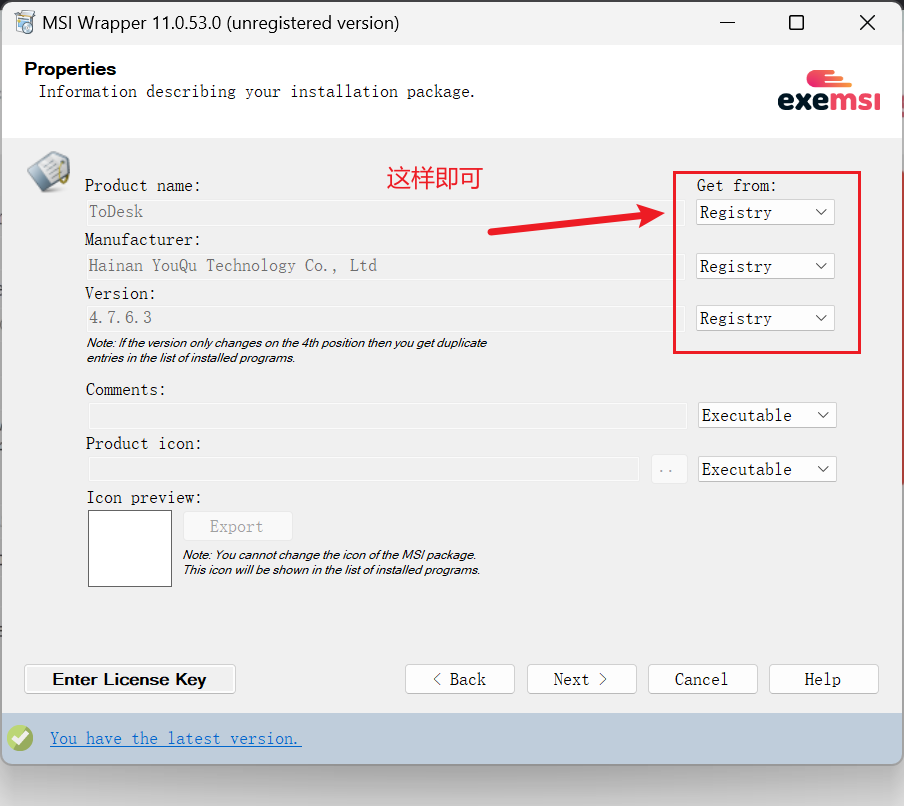
Task: Click the Version text field
Action: tap(380, 318)
